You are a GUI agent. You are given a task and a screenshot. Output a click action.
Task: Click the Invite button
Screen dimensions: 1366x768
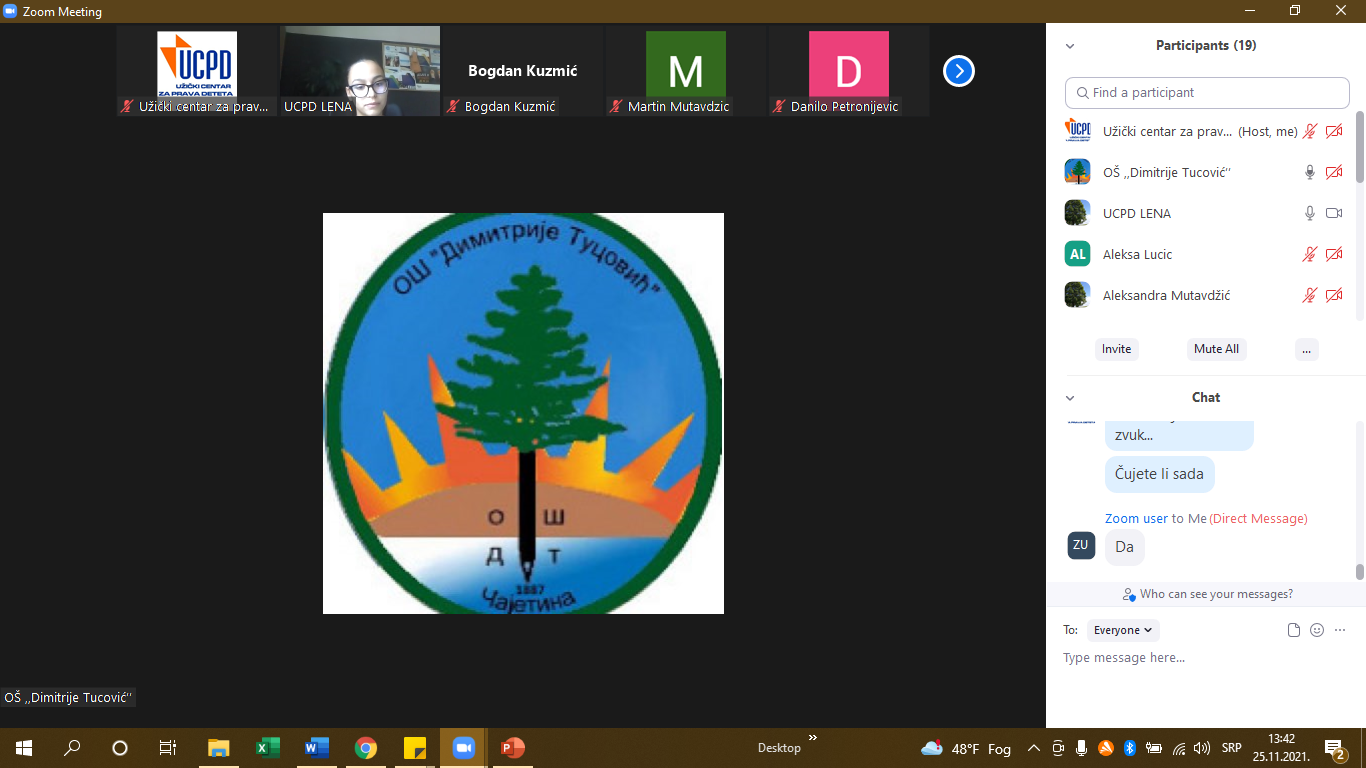(1116, 349)
